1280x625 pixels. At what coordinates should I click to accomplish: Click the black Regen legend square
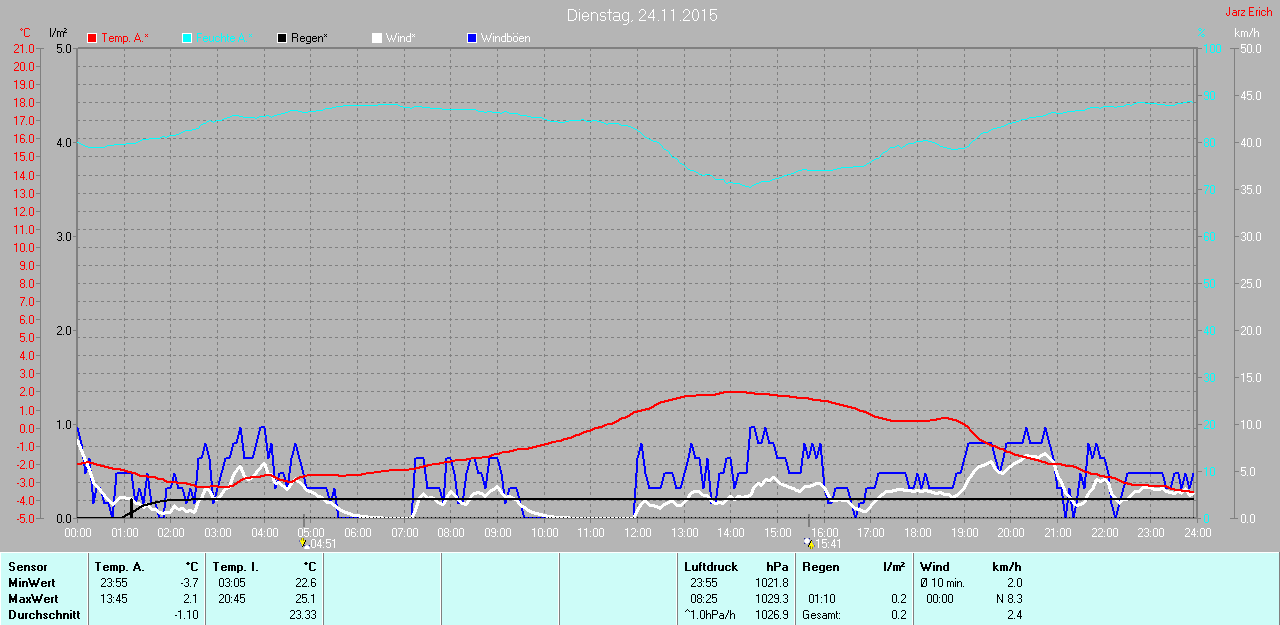(282, 38)
